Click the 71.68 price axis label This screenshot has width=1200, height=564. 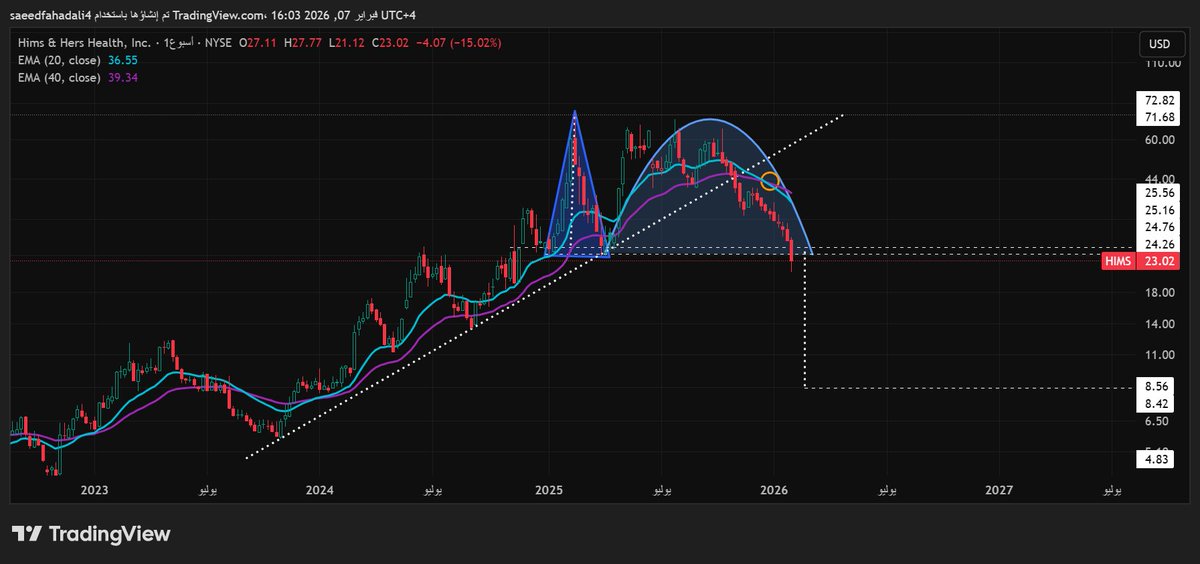pos(1159,117)
